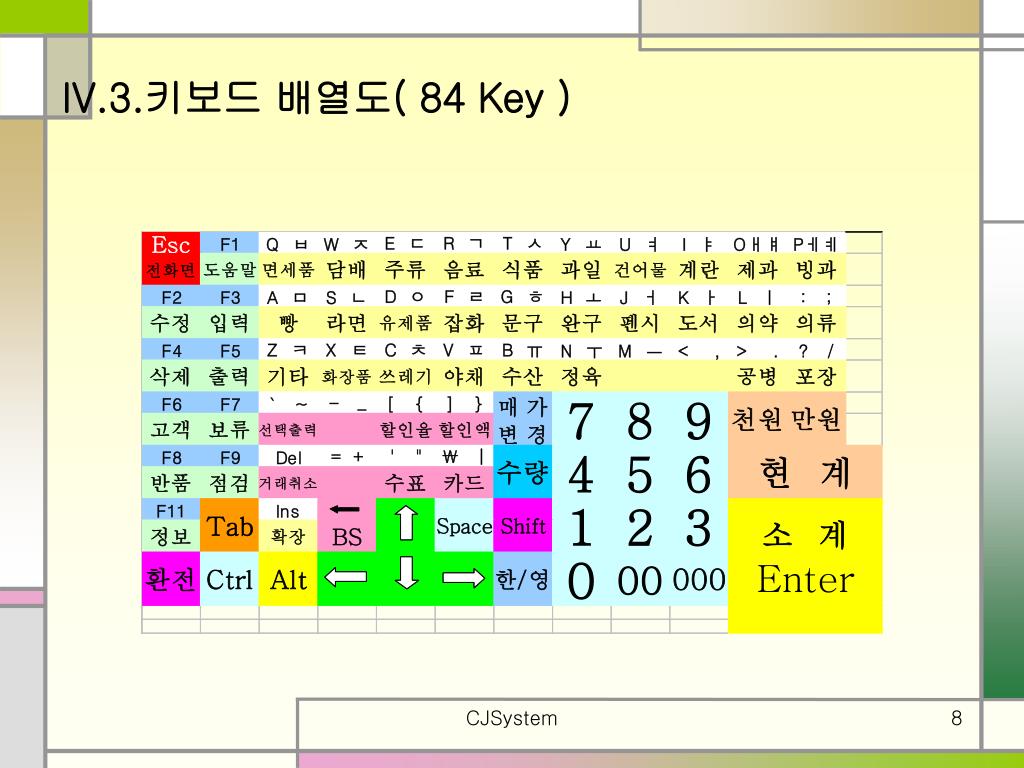This screenshot has width=1024, height=768.
Task: Click numeric key 8
Action: point(640,419)
